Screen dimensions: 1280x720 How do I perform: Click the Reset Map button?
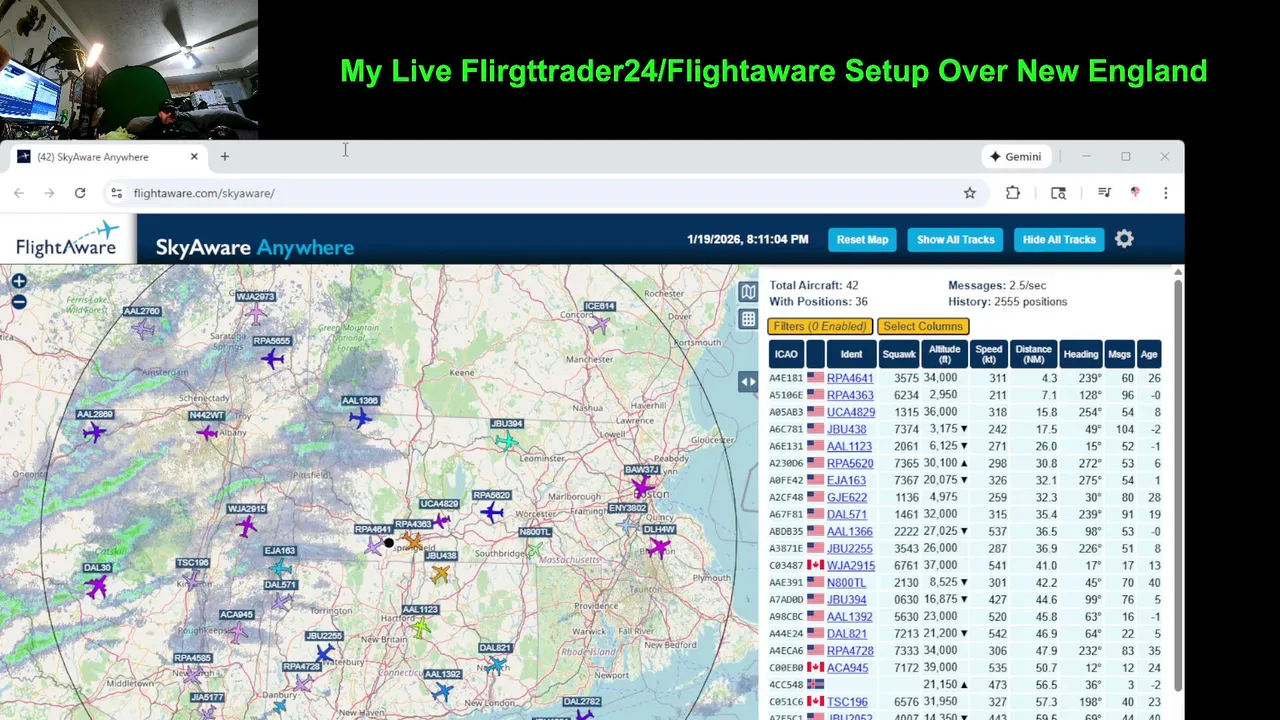pos(863,239)
